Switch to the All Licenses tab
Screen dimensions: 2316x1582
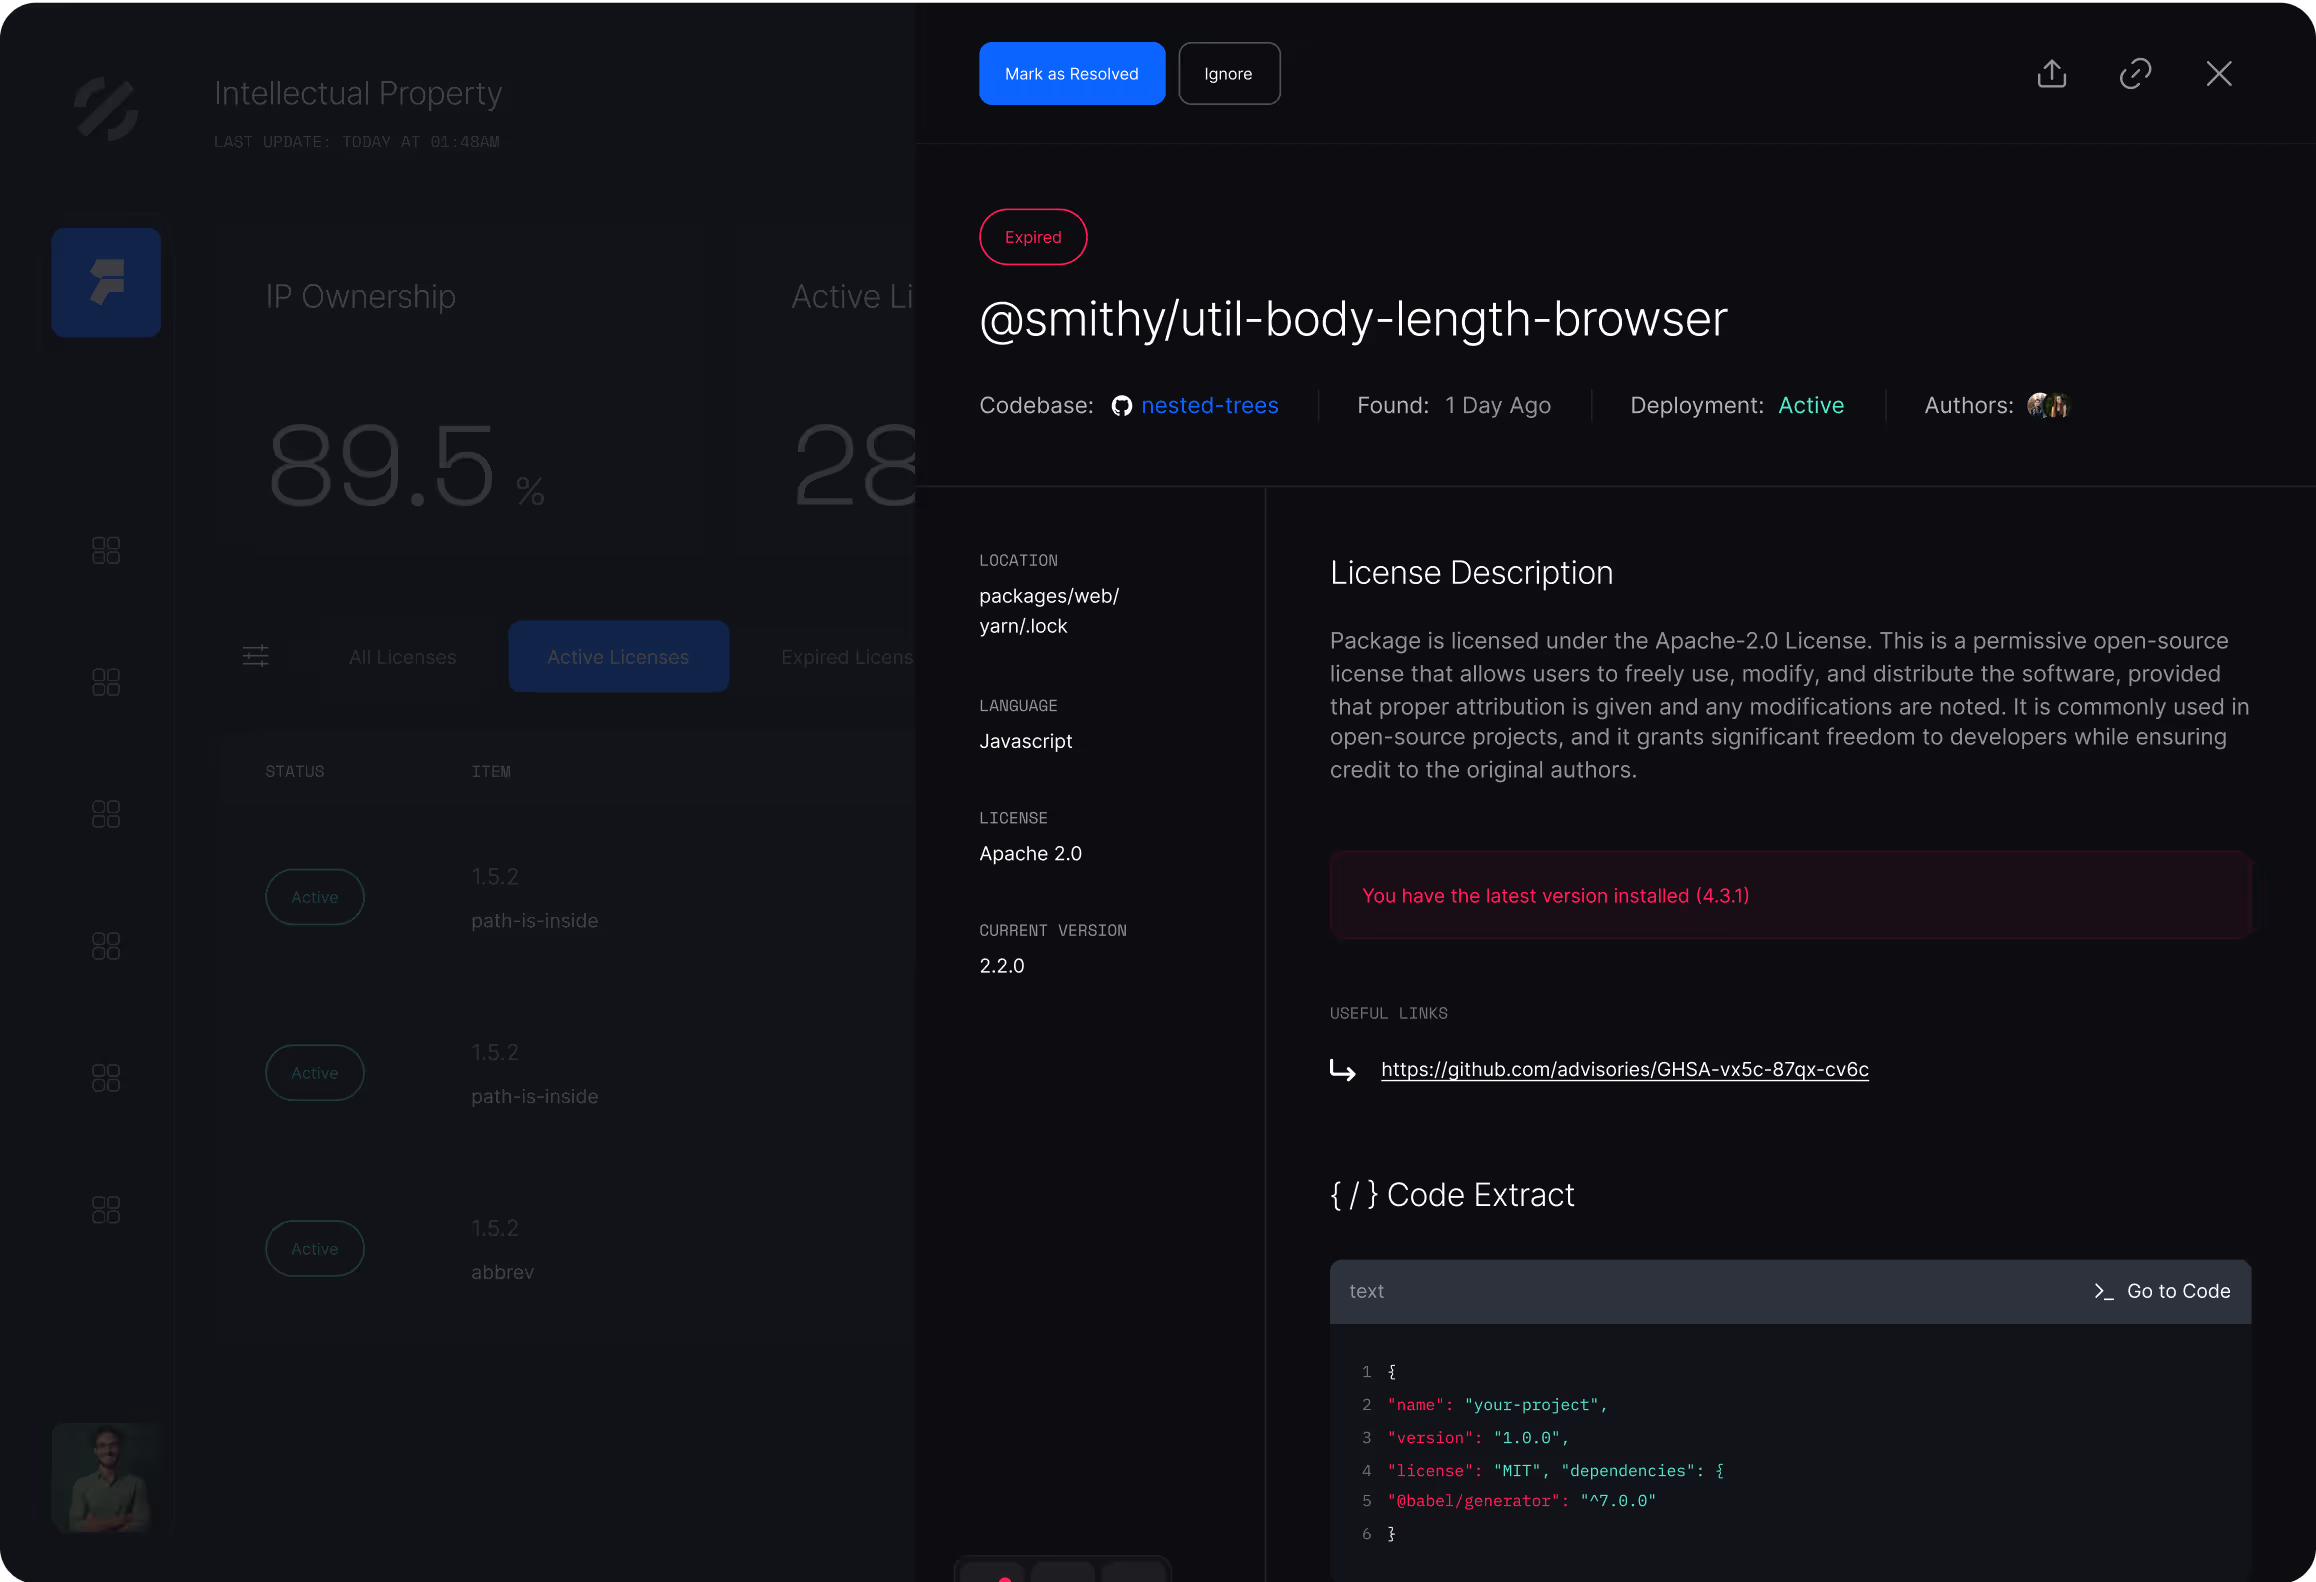click(x=402, y=657)
